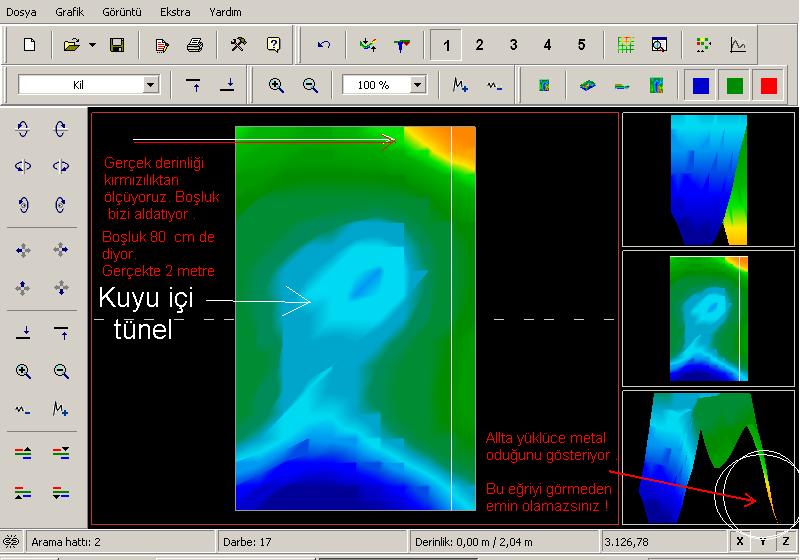800x560 pixels.
Task: Zoom in using the side panel magnifier plus
Action: point(23,371)
